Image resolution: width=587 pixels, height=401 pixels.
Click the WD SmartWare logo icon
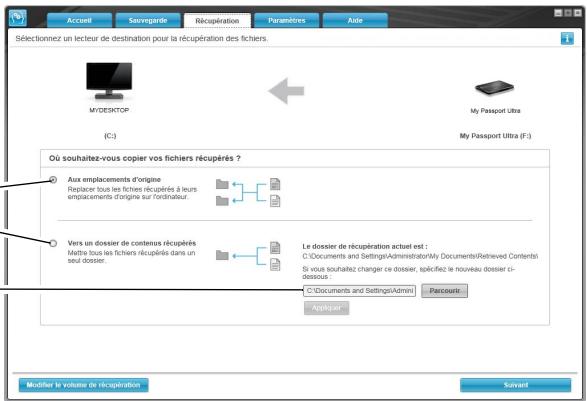click(x=18, y=17)
